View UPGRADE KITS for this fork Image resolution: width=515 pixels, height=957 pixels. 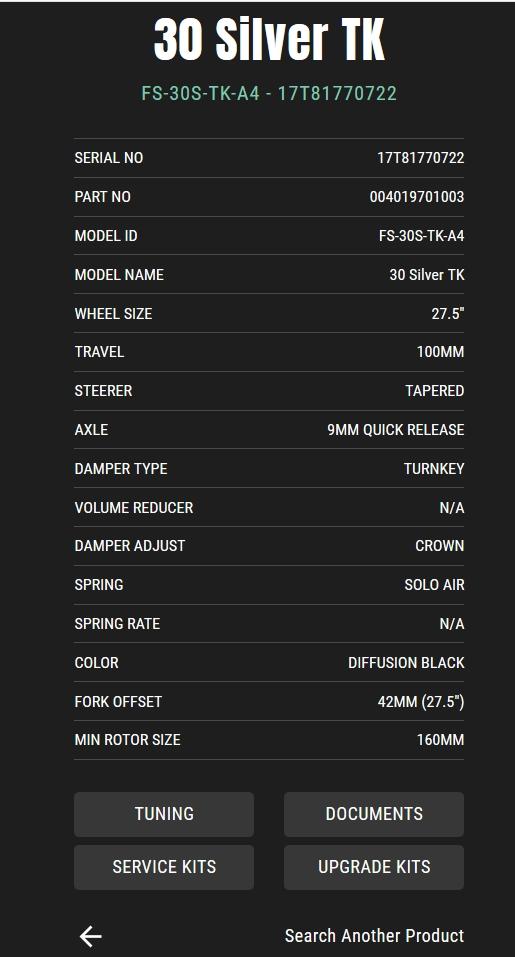[373, 867]
